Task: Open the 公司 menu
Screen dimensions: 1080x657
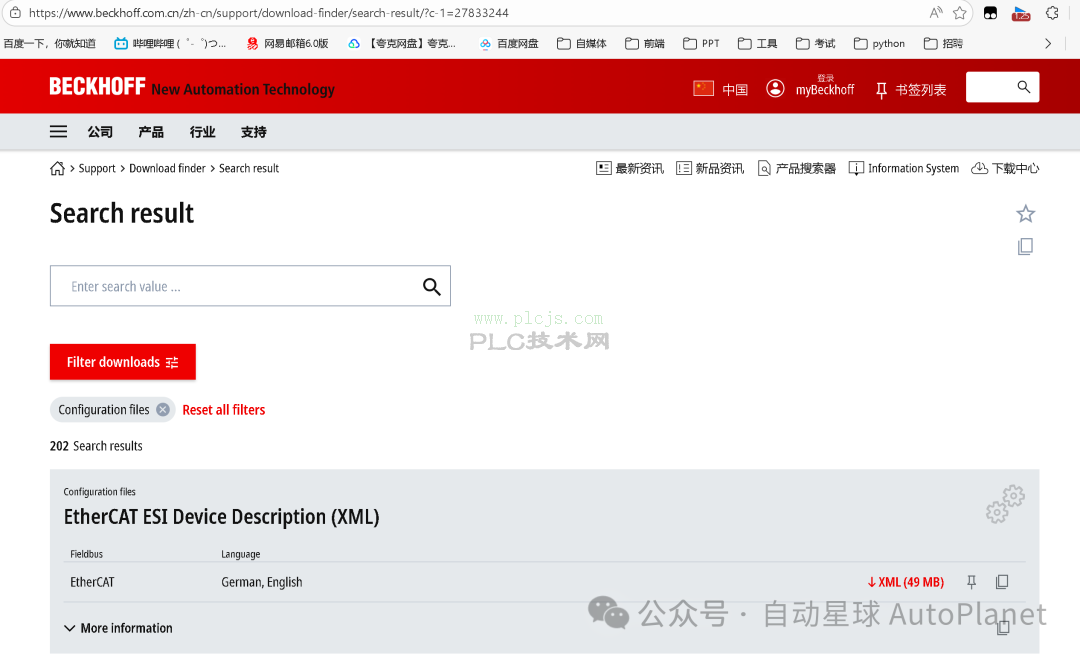Action: (100, 132)
